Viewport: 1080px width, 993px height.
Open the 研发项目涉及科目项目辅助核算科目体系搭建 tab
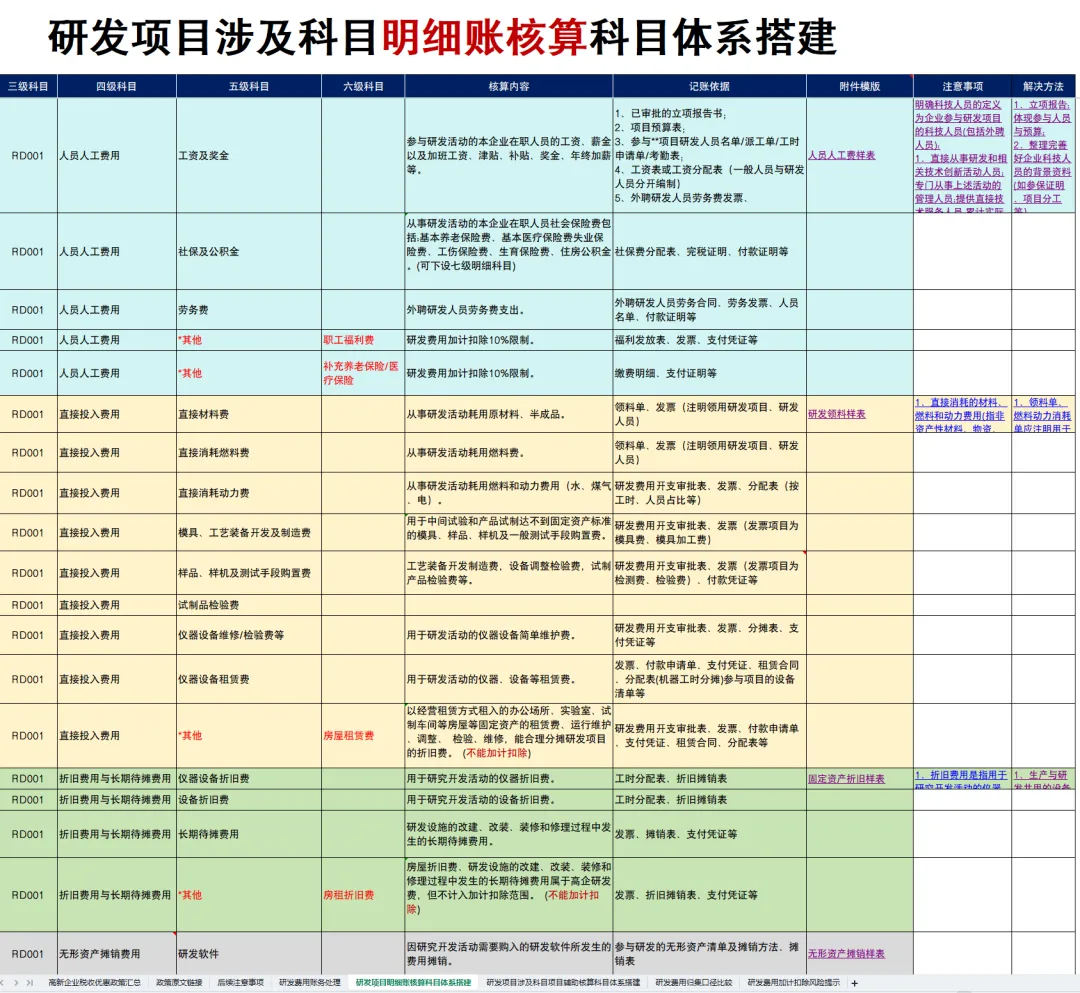(x=563, y=983)
